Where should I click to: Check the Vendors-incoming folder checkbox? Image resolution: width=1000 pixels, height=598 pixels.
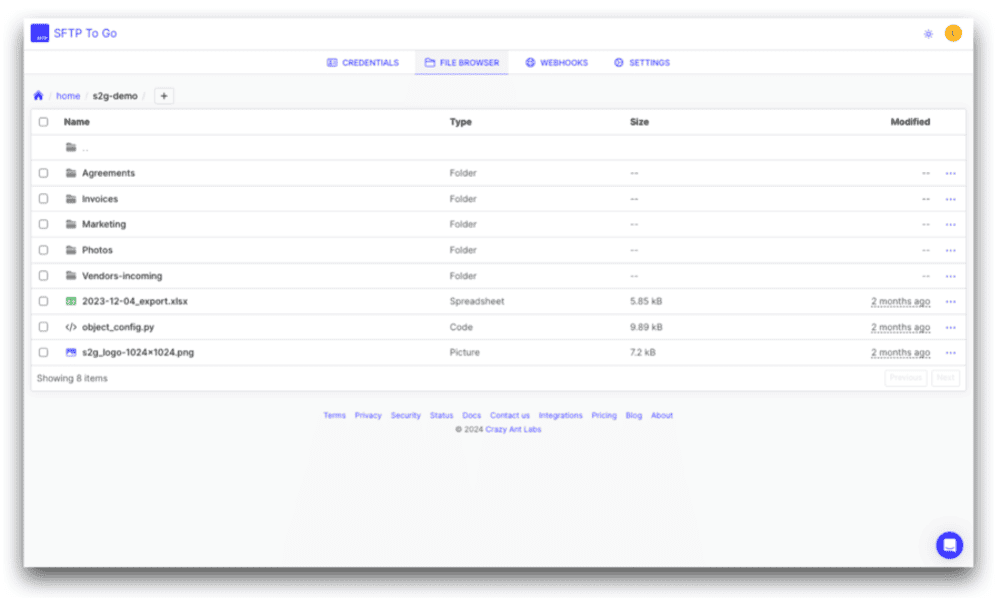(x=43, y=275)
